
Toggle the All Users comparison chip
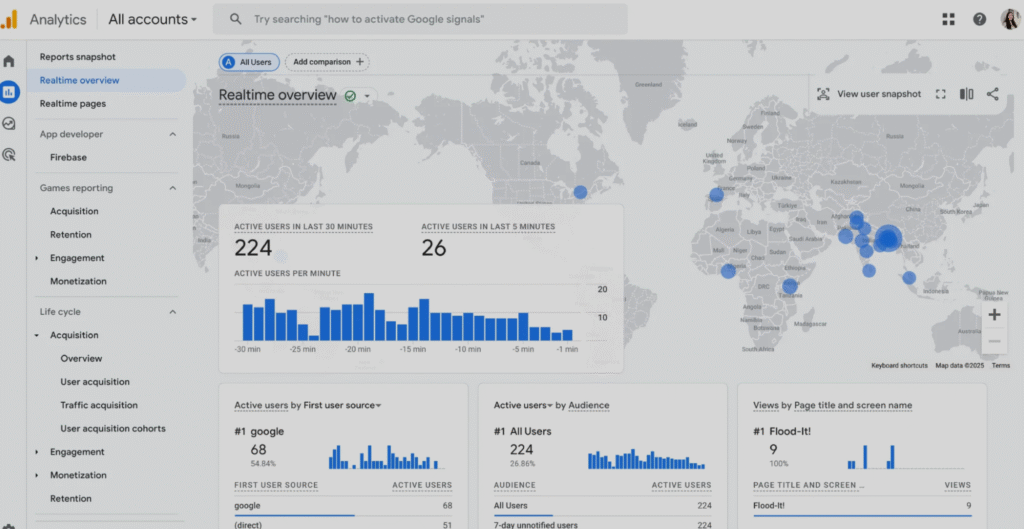point(250,62)
